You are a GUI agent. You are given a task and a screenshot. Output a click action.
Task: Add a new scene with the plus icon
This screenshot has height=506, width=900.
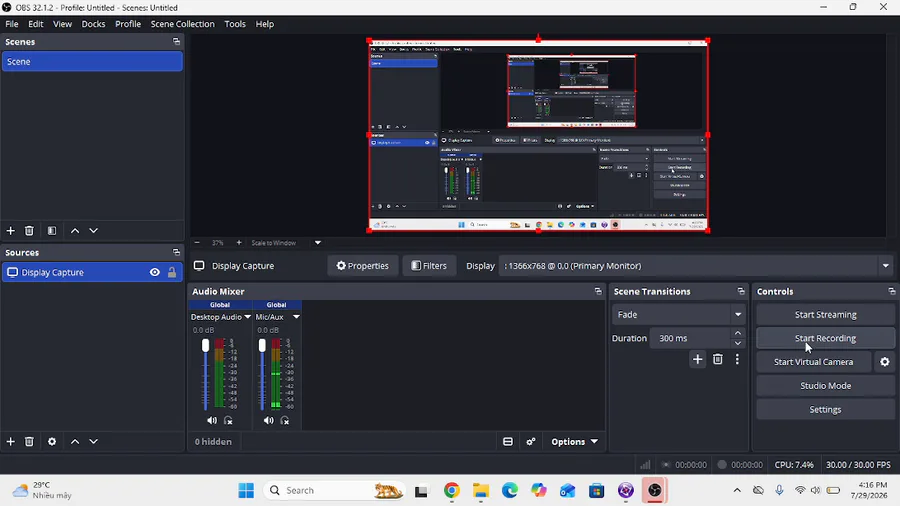pyautogui.click(x=10, y=231)
